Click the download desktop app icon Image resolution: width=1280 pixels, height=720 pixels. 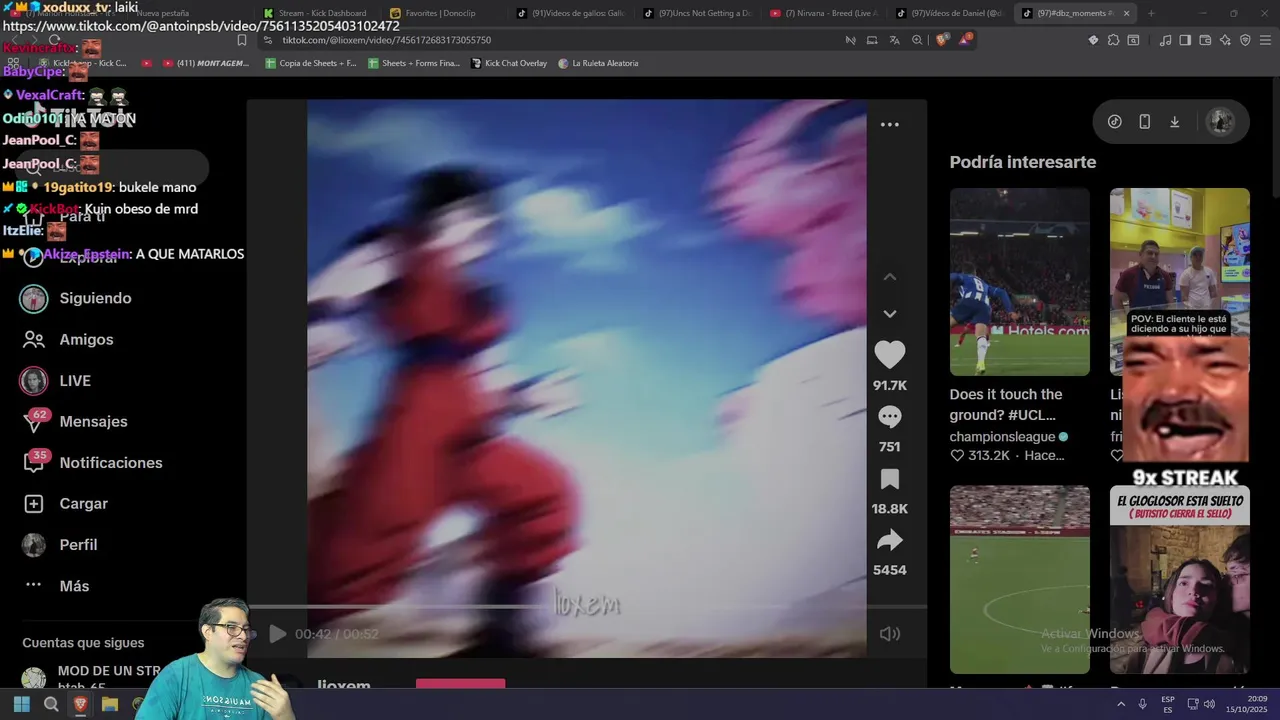pyautogui.click(x=1174, y=122)
